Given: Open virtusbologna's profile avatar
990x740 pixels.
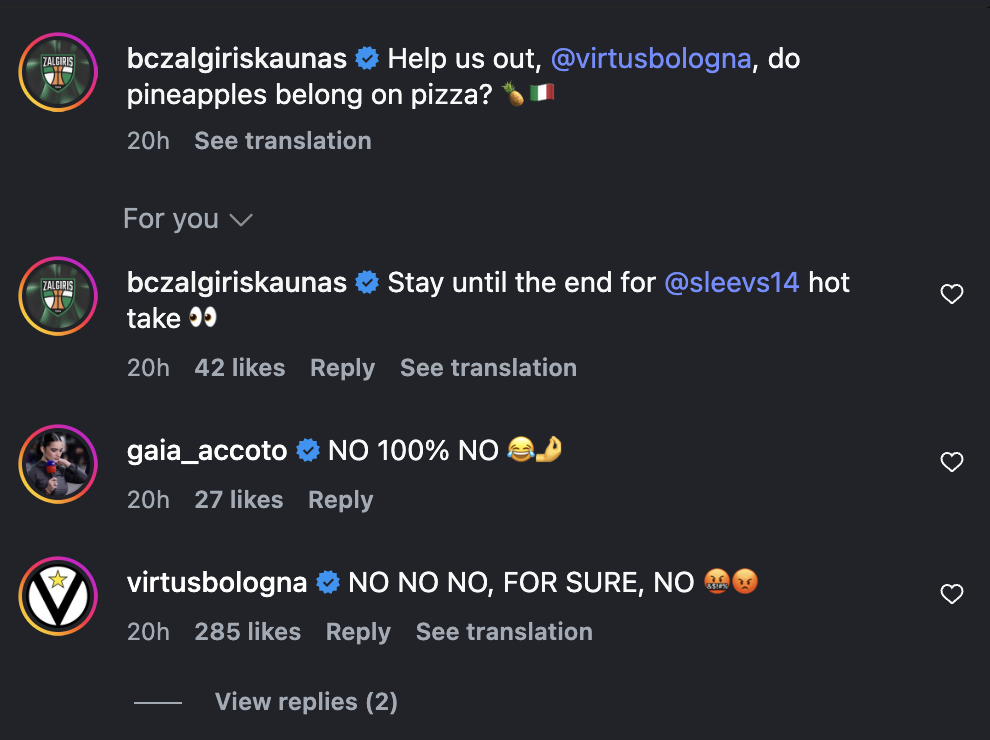Looking at the screenshot, I should pyautogui.click(x=58, y=596).
